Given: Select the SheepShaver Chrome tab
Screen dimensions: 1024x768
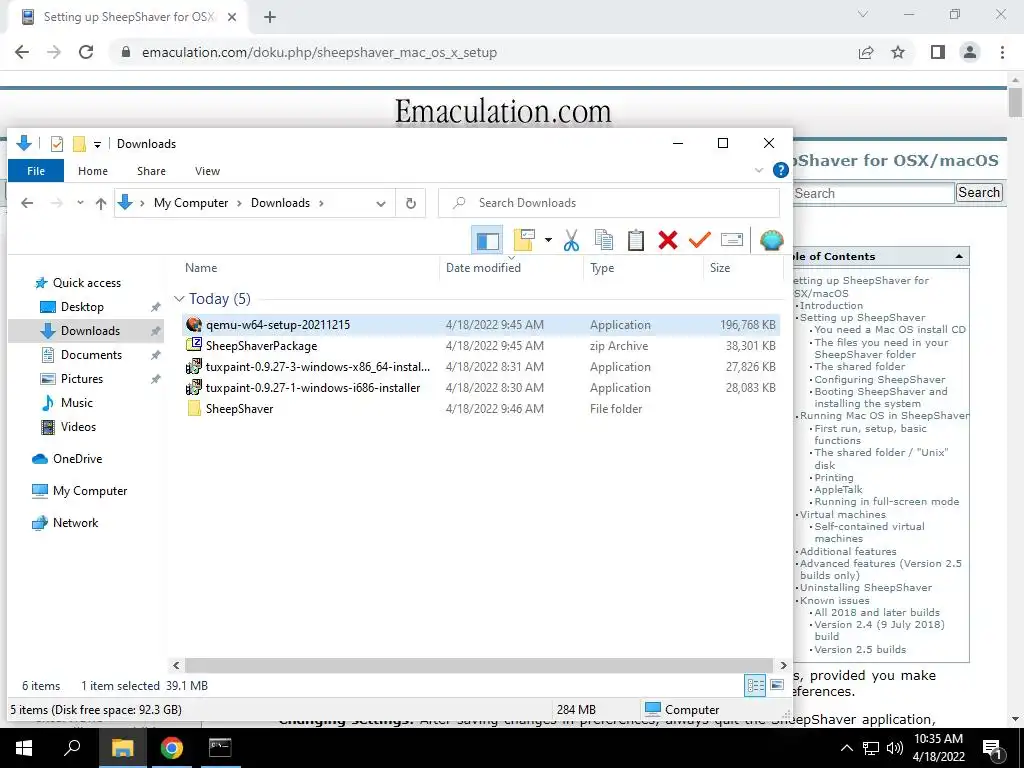Looking at the screenshot, I should (x=128, y=17).
